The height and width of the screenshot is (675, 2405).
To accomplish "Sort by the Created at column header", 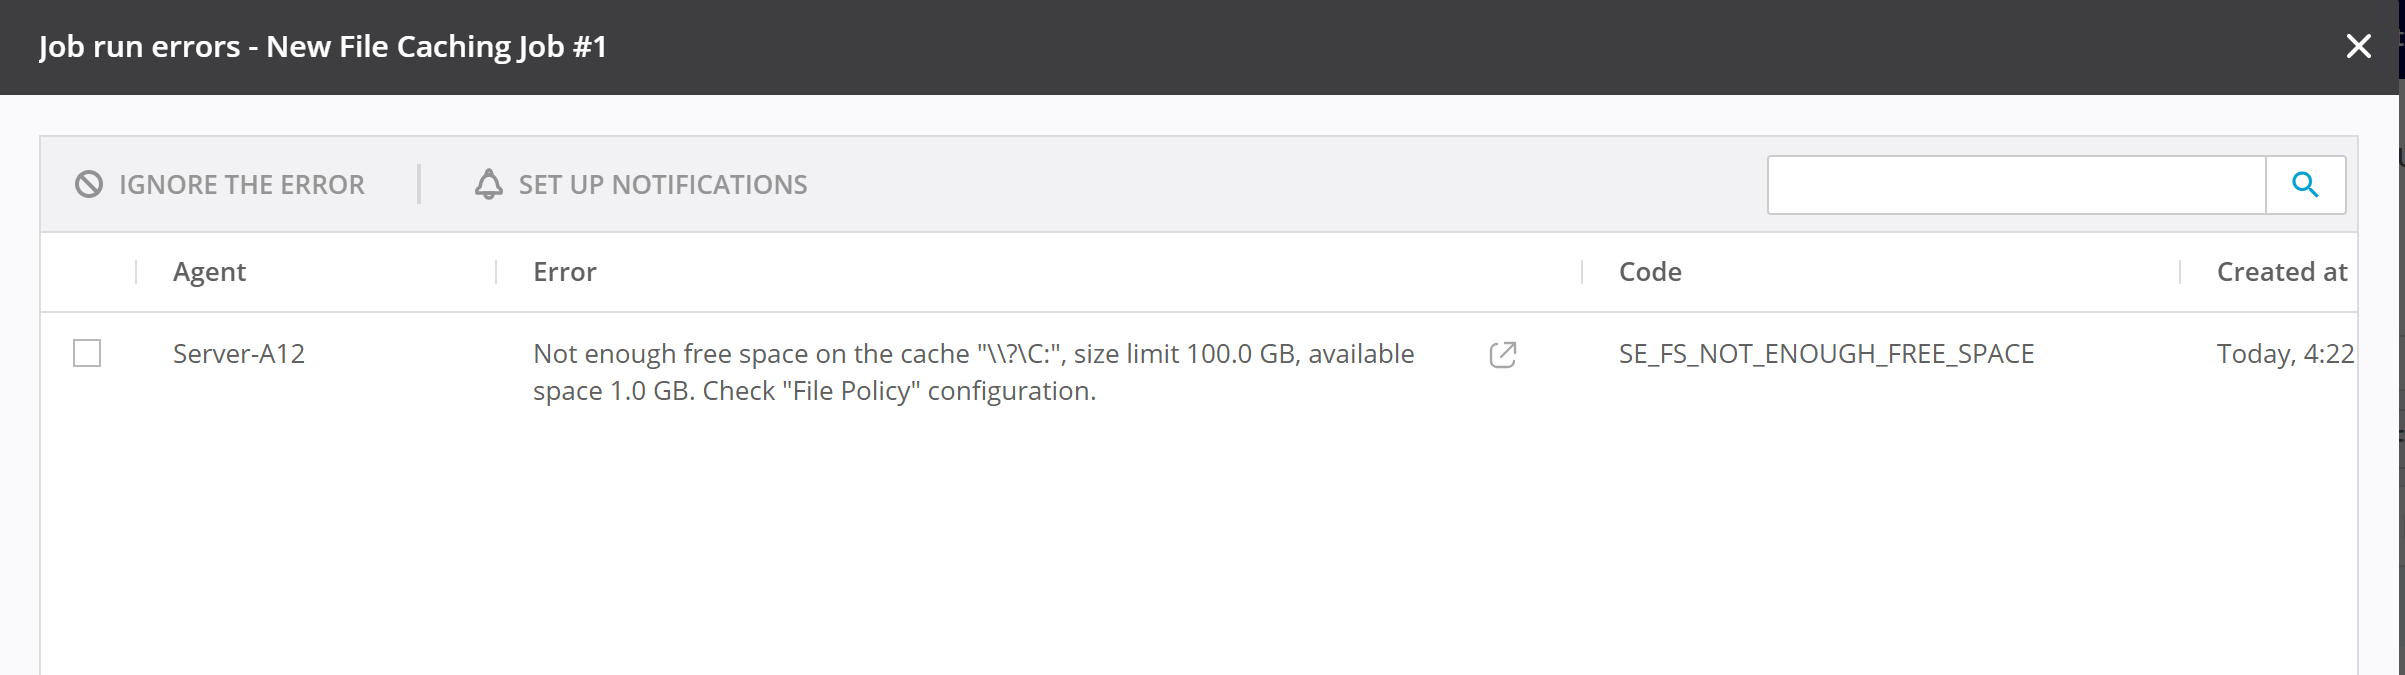I will (2281, 272).
